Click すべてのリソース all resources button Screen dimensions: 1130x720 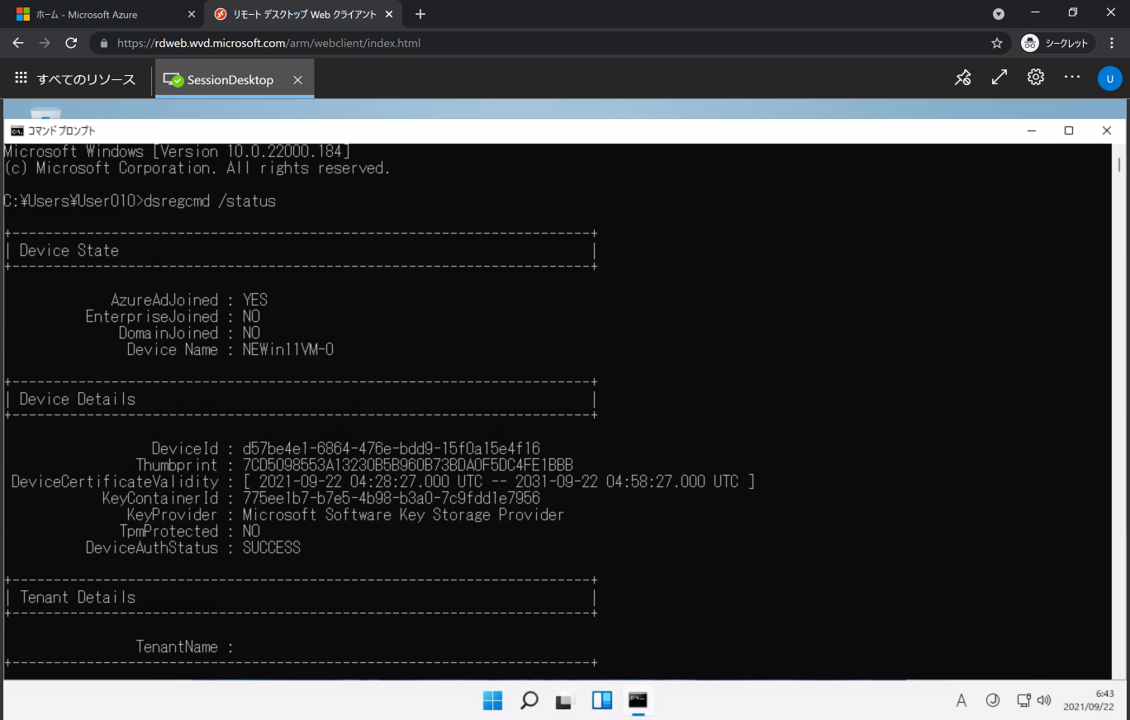click(75, 79)
